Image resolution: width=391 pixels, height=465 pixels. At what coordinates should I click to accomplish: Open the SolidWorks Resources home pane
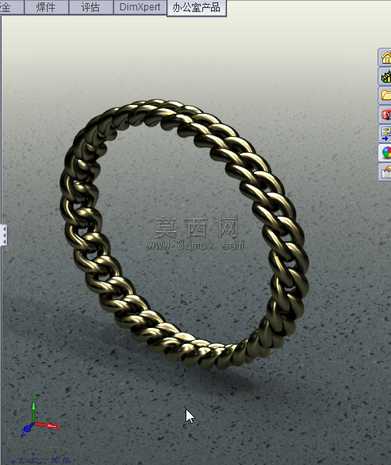[x=385, y=57]
